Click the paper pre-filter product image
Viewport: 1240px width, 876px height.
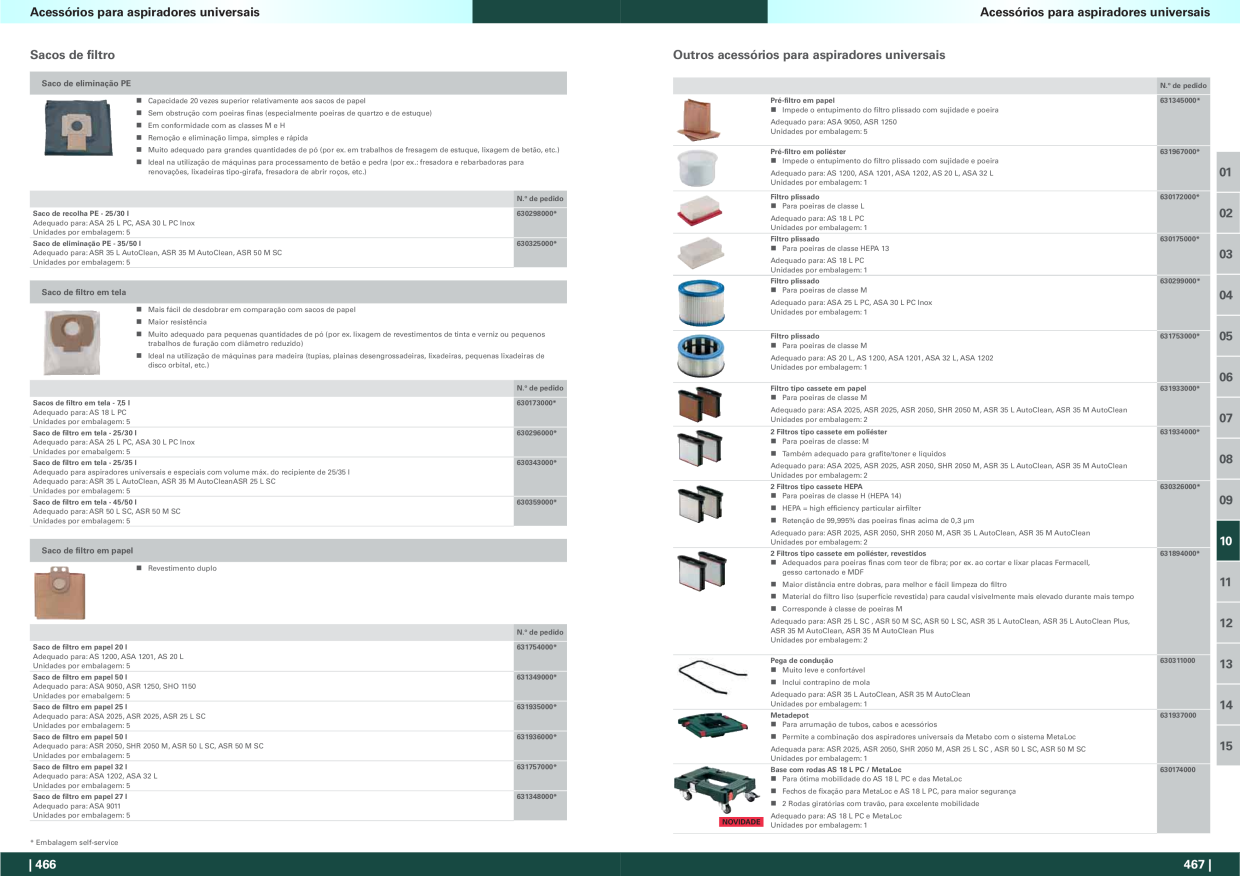coord(698,122)
